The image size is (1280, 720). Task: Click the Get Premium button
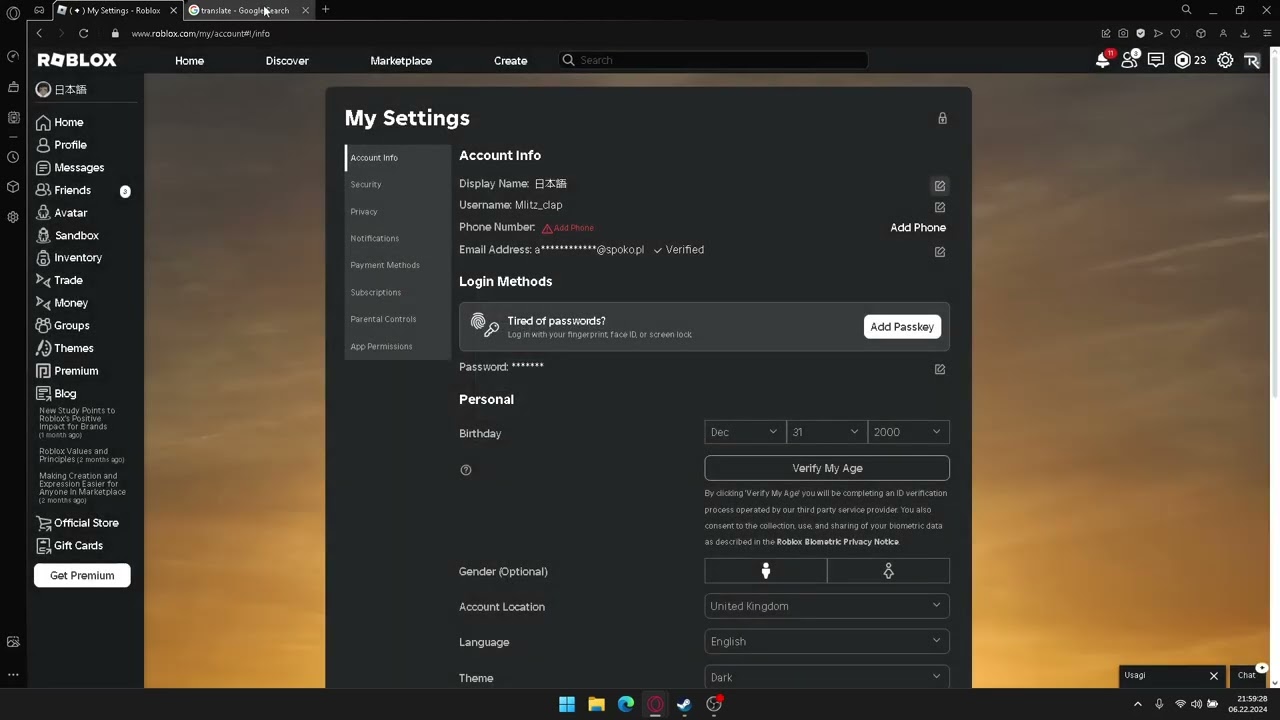pos(82,576)
